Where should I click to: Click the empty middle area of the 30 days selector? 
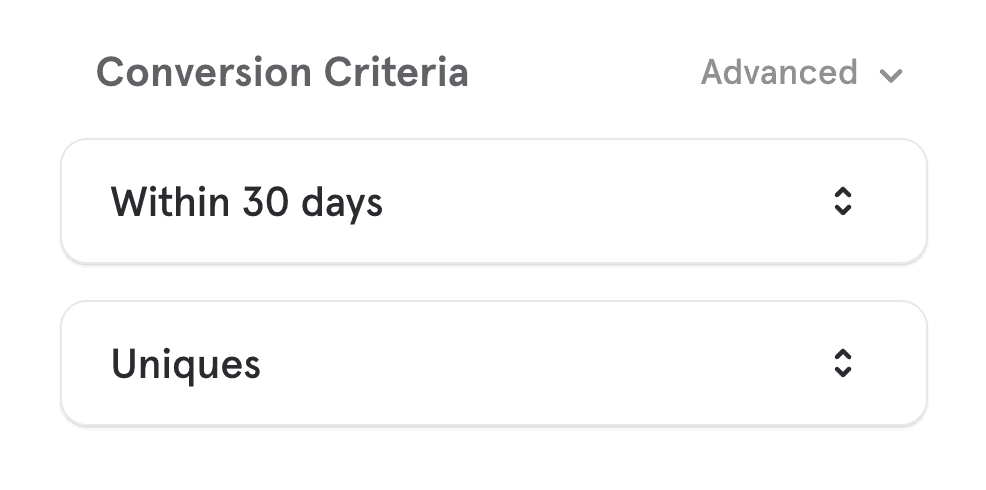click(600, 202)
